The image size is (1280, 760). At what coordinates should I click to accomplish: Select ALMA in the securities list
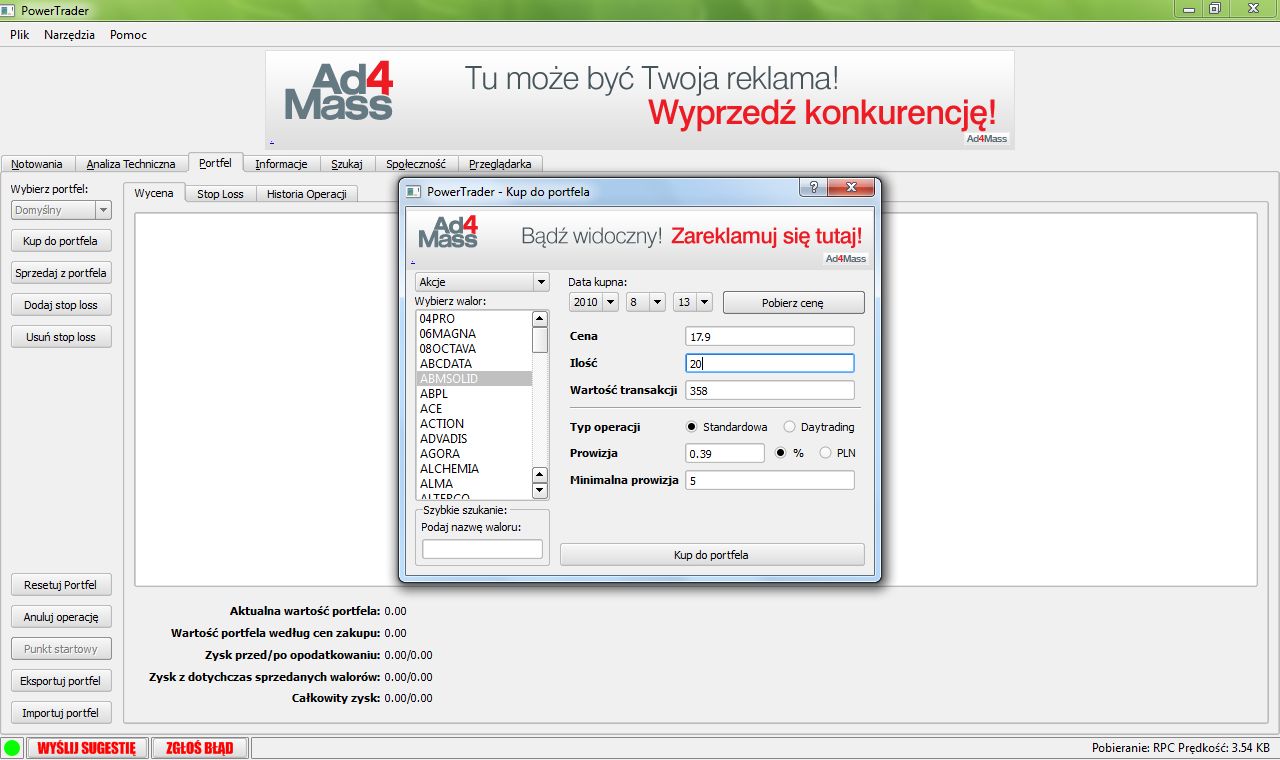[x=474, y=484]
